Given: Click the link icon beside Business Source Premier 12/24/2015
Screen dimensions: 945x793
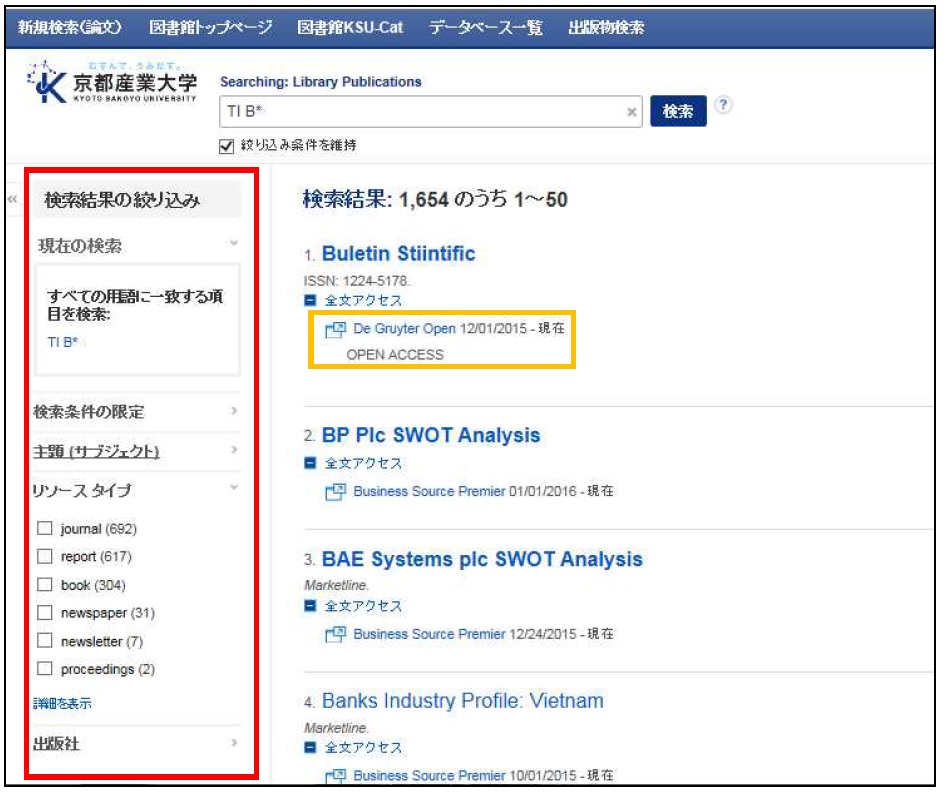Looking at the screenshot, I should [x=335, y=635].
